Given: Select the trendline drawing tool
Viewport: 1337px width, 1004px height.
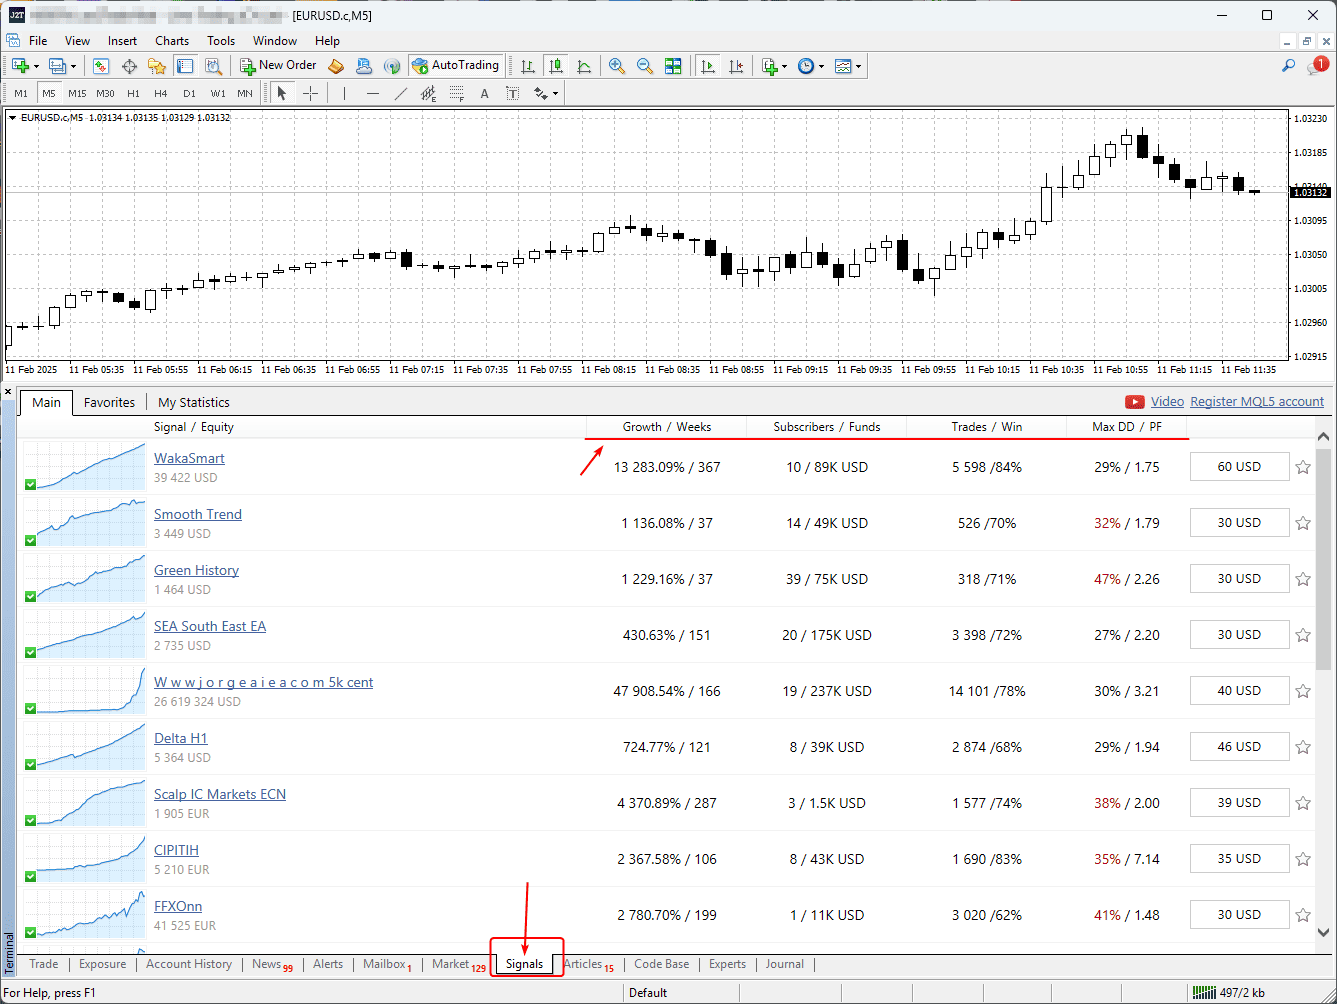Looking at the screenshot, I should coord(401,93).
